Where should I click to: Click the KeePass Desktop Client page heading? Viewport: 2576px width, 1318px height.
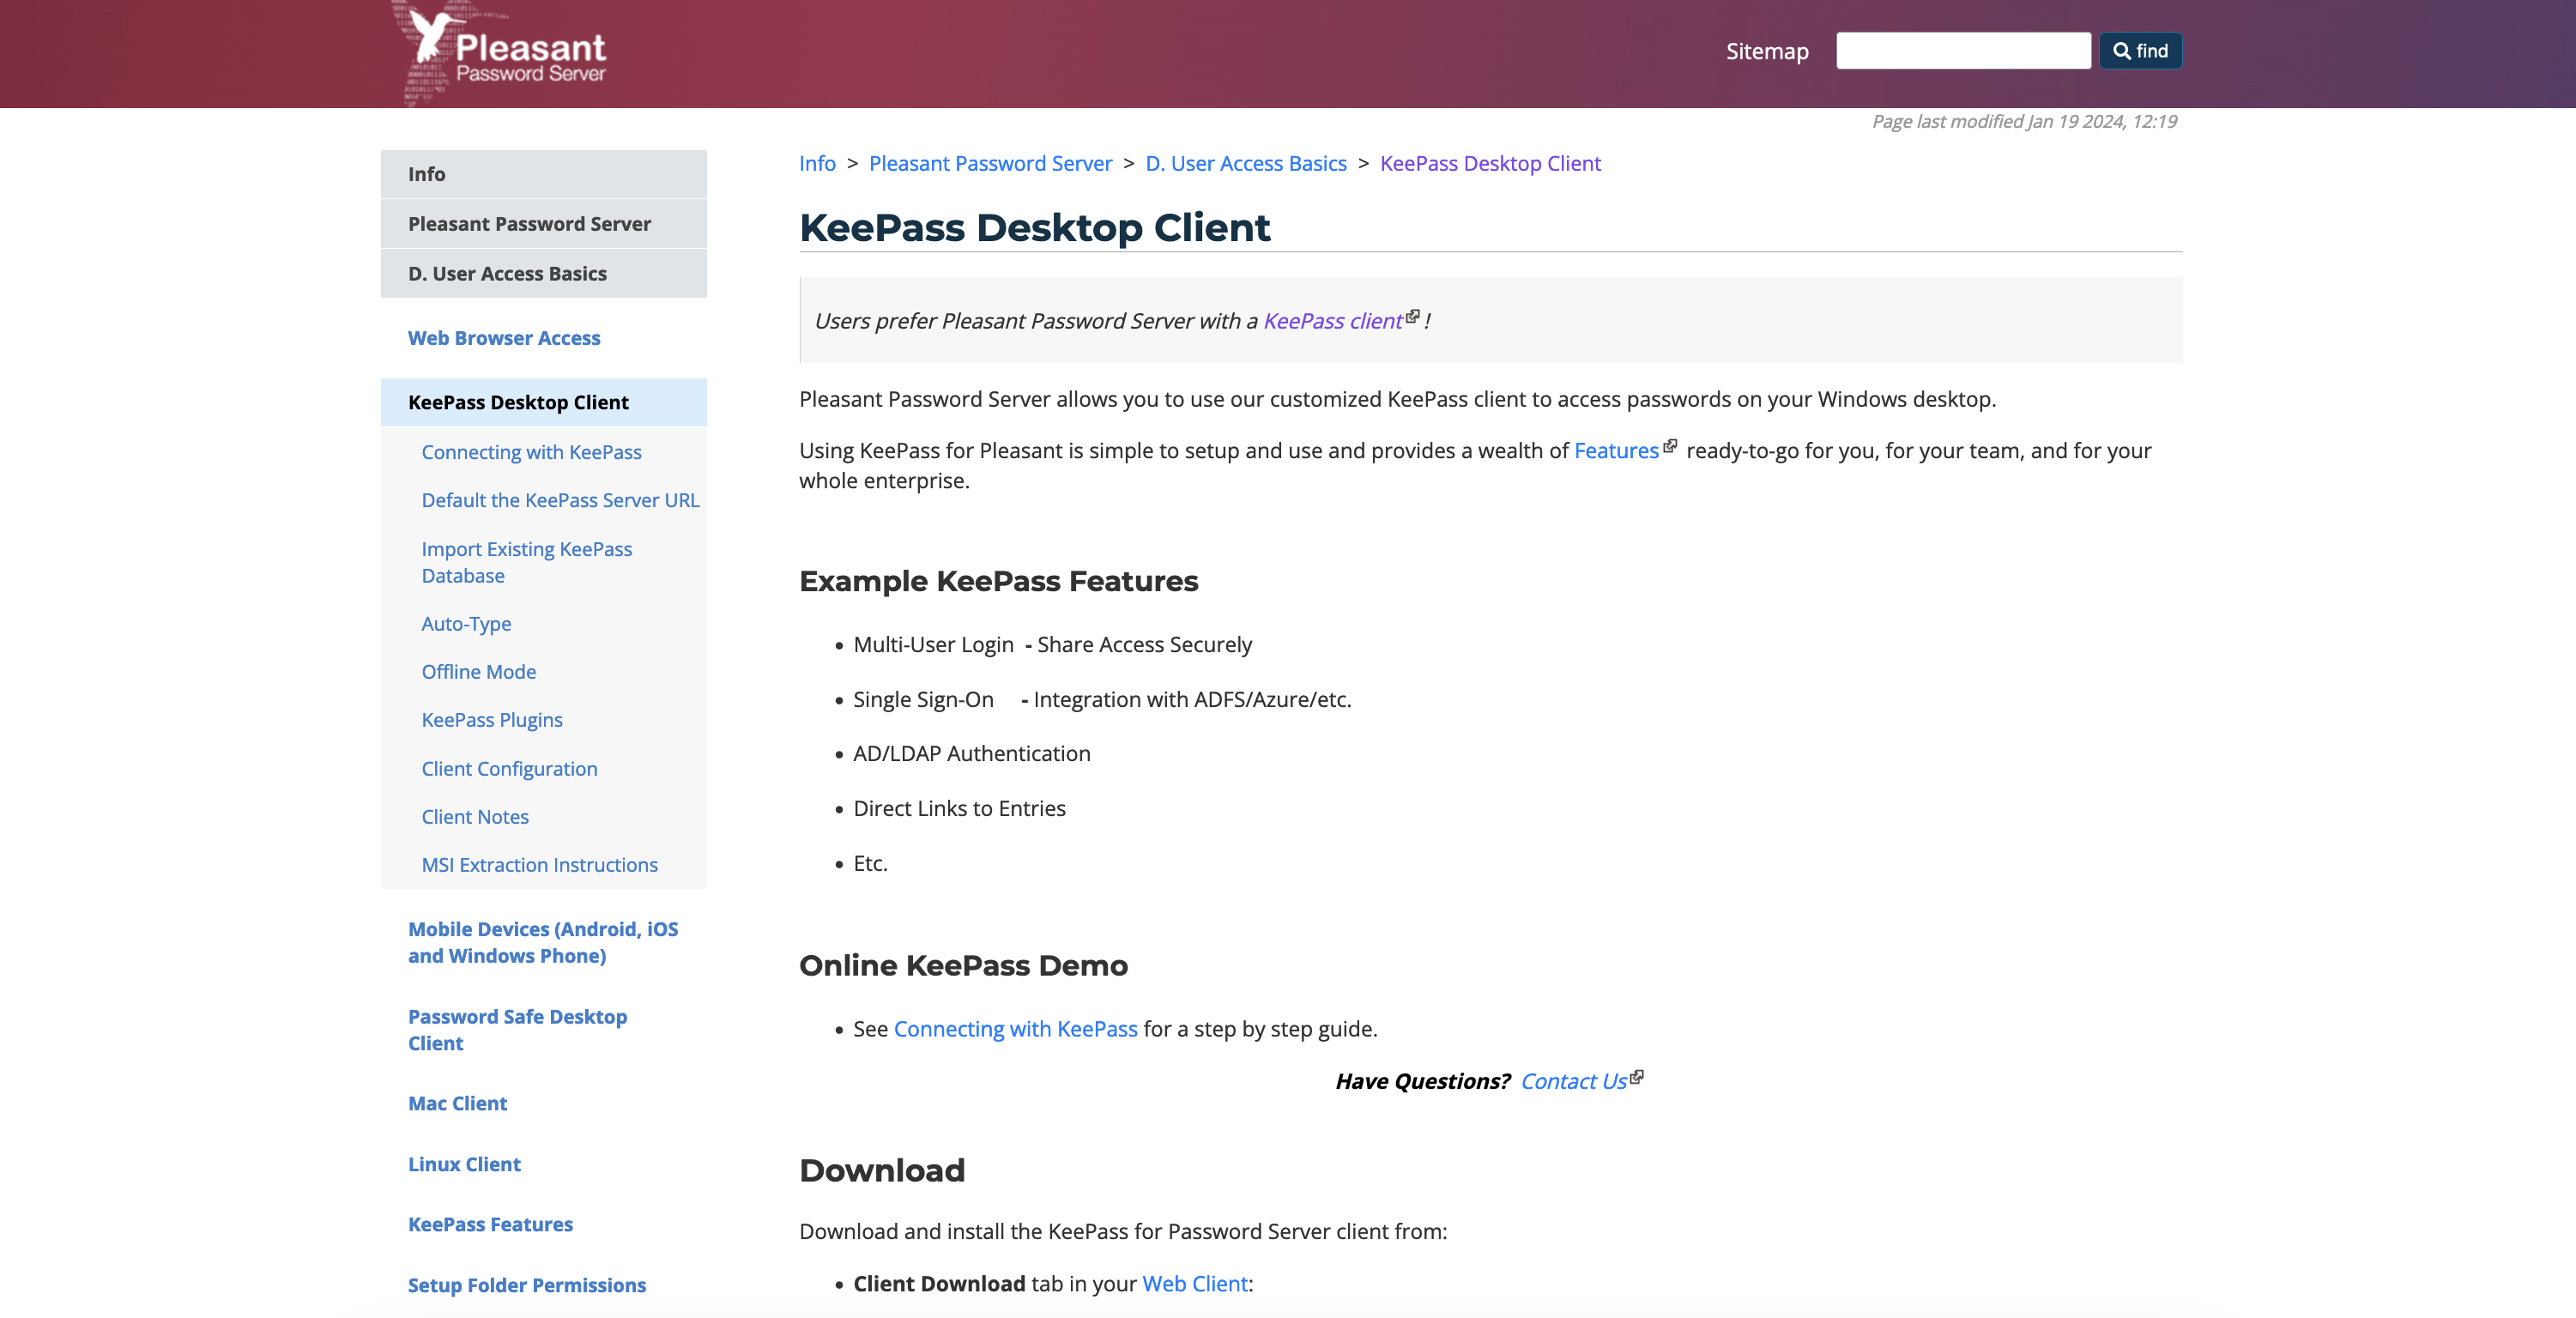click(1034, 228)
